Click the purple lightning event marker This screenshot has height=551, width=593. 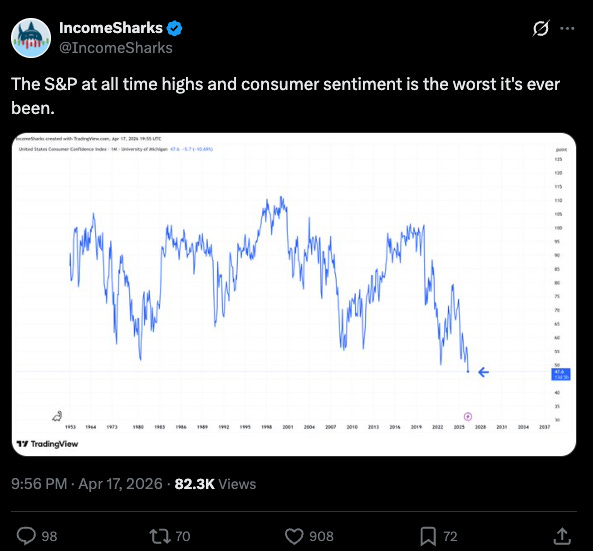click(468, 416)
